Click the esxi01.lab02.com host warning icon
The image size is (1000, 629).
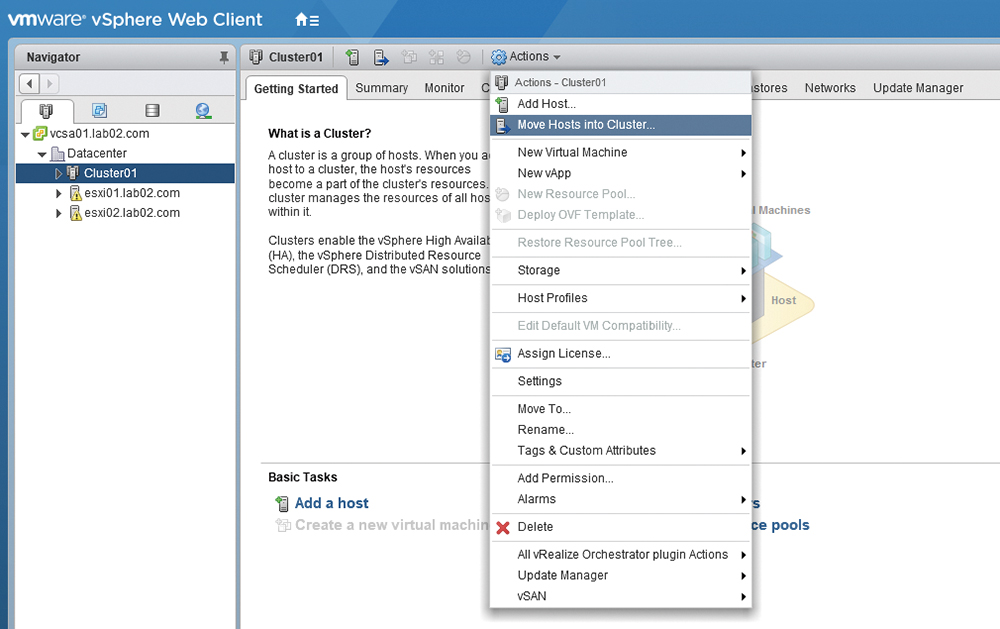click(x=75, y=193)
